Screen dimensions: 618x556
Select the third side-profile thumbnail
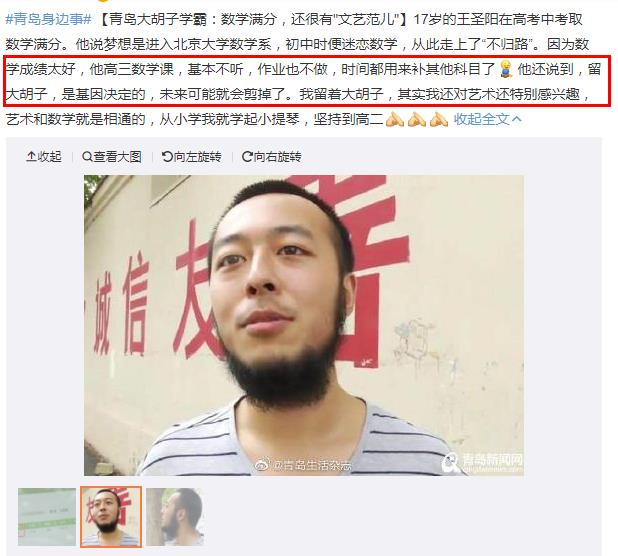[175, 517]
